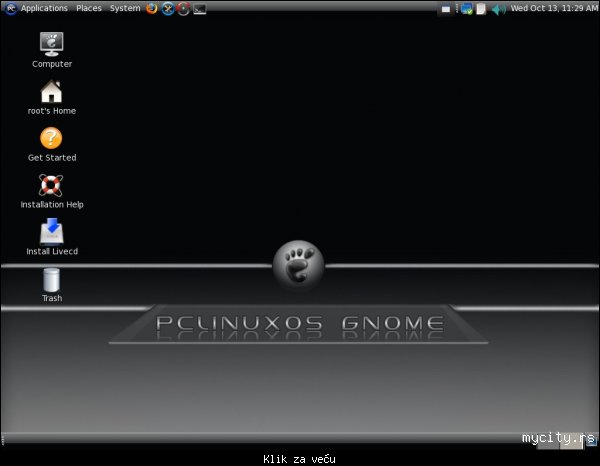The height and width of the screenshot is (466, 600).
Task: Open the Get Started help icon
Action: [x=51, y=138]
